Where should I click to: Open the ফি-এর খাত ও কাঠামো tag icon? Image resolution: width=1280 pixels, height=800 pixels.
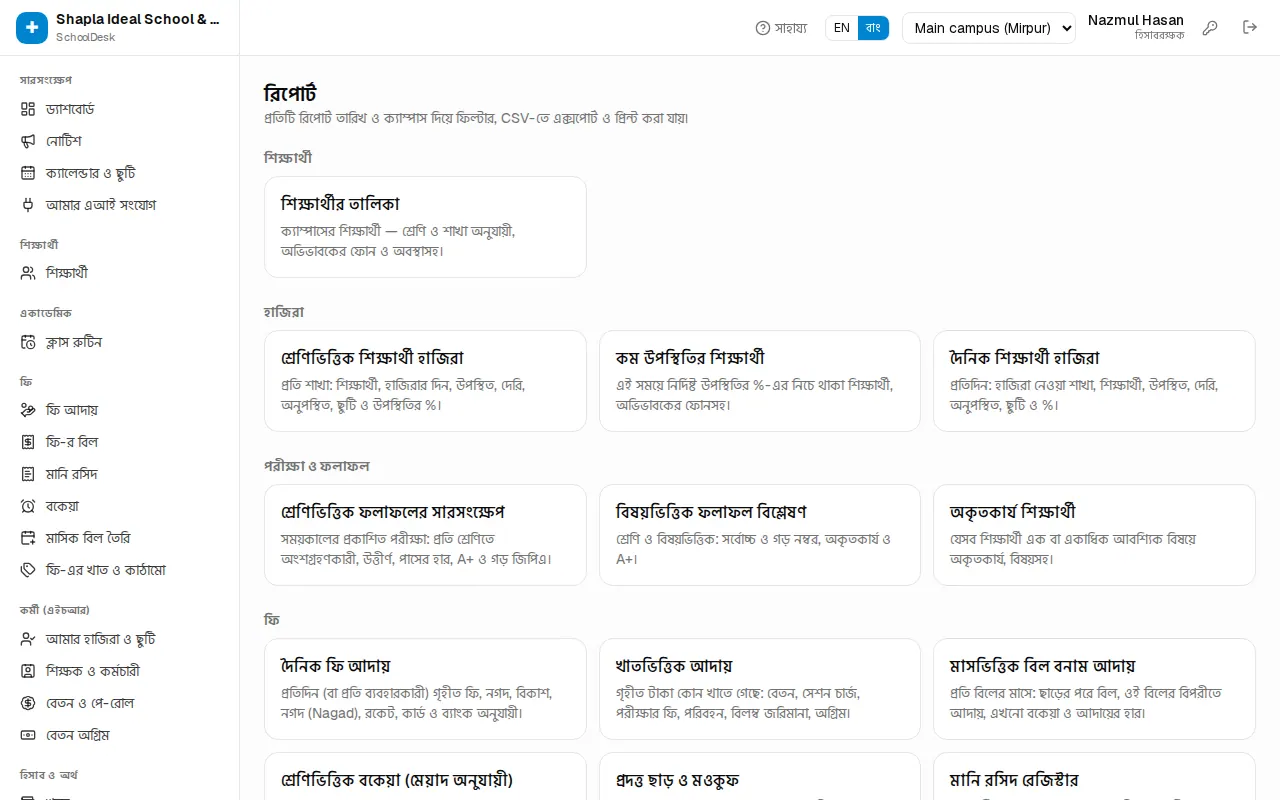point(28,570)
